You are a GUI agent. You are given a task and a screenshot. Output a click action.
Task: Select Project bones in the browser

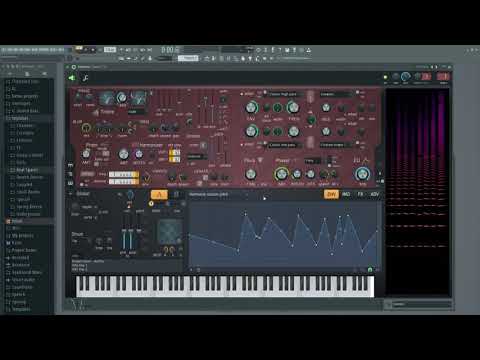click(x=24, y=250)
